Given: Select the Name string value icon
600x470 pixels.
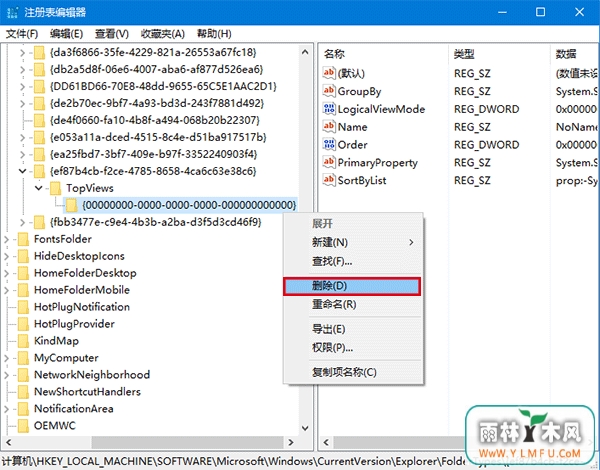Looking at the screenshot, I should tap(329, 126).
